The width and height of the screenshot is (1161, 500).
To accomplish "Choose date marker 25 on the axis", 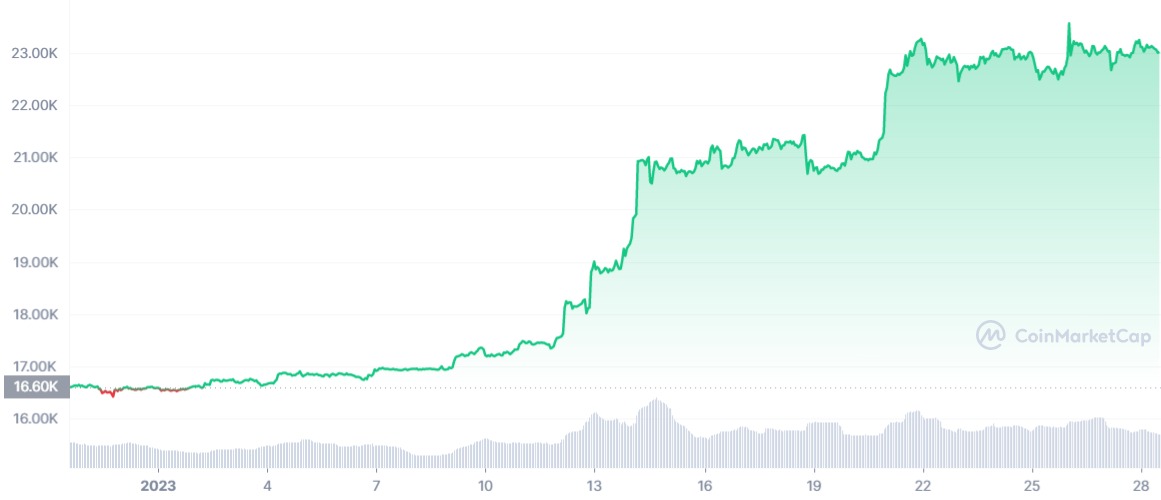I will [1033, 486].
